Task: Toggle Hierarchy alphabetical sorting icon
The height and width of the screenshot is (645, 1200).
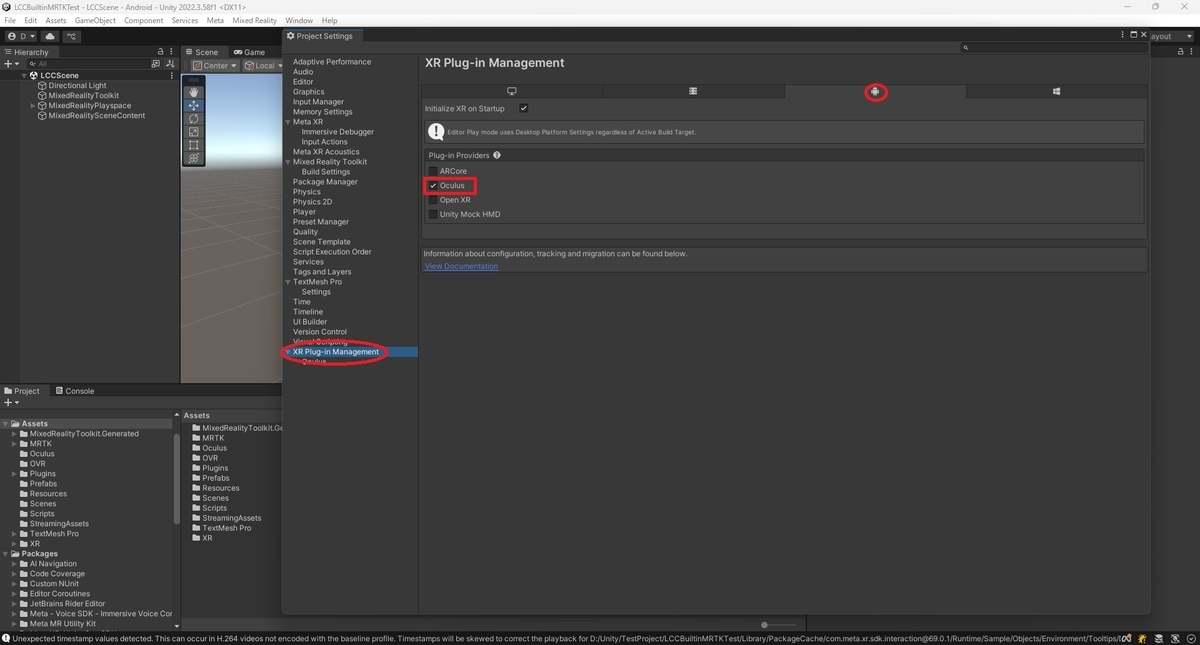Action: [x=169, y=64]
